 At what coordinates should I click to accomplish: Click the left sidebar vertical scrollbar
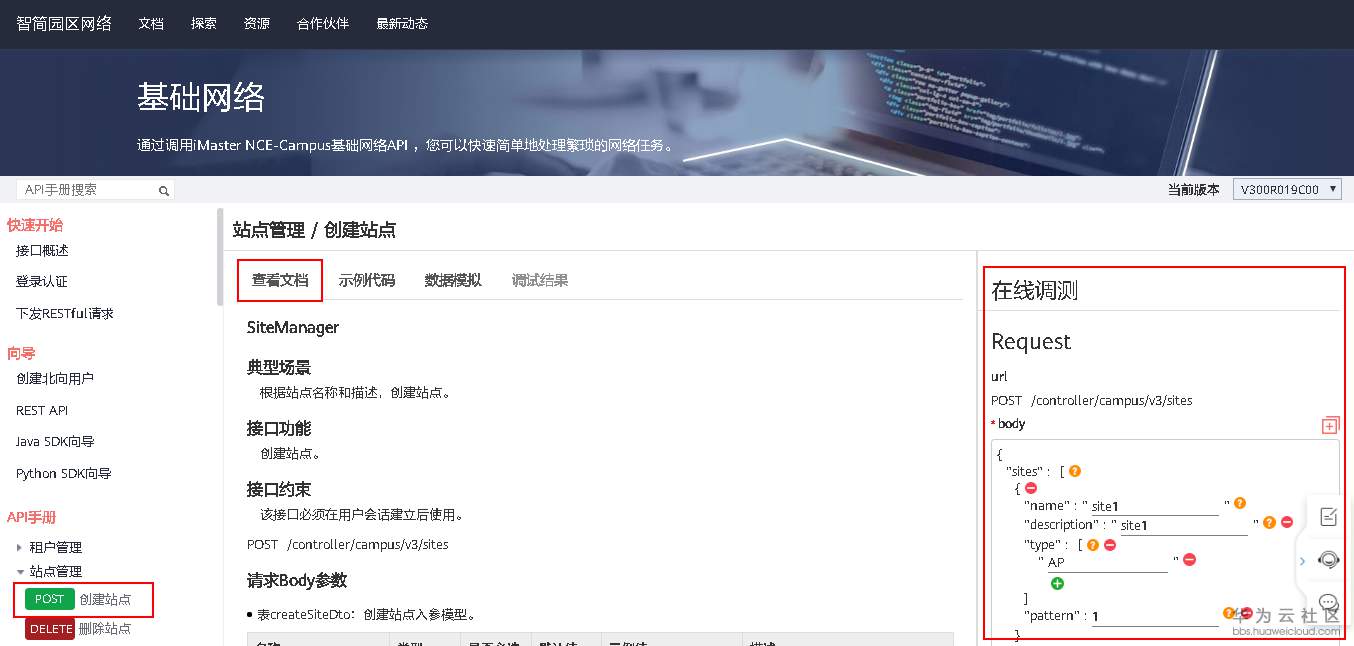click(220, 257)
